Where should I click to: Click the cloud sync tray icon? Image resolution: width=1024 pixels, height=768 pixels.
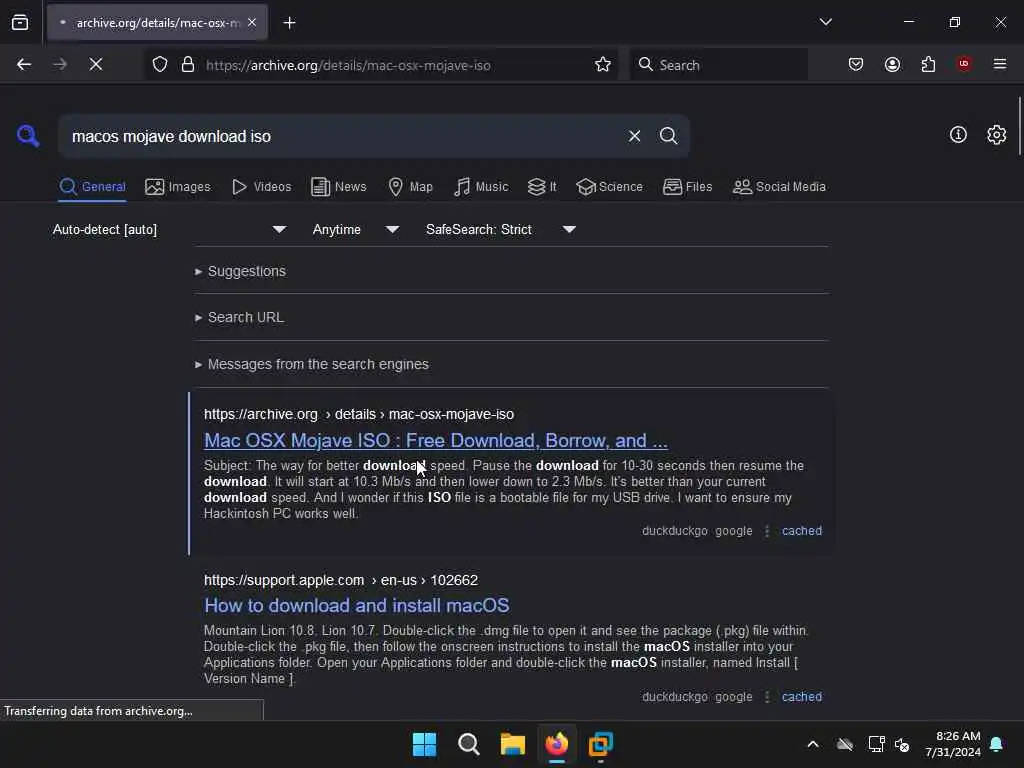844,744
